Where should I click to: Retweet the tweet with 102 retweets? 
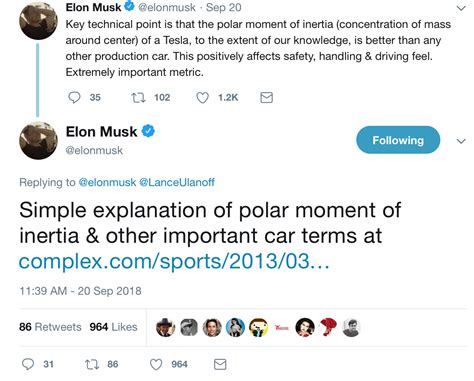pyautogui.click(x=138, y=97)
